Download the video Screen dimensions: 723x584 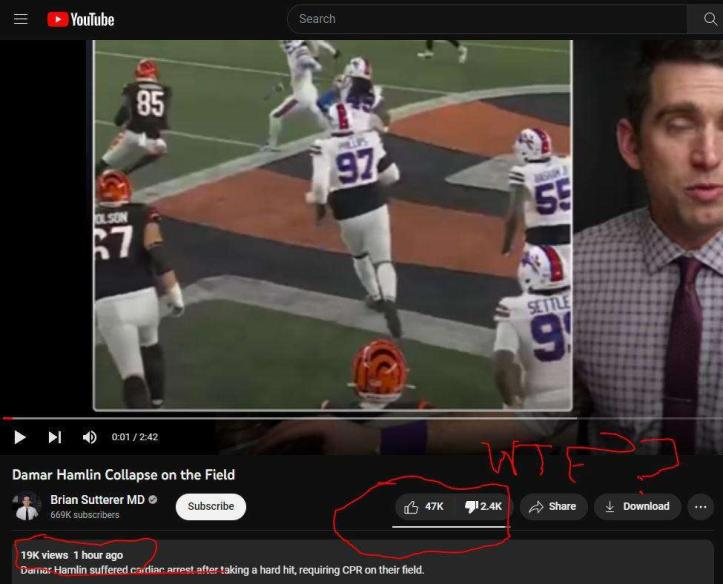637,507
